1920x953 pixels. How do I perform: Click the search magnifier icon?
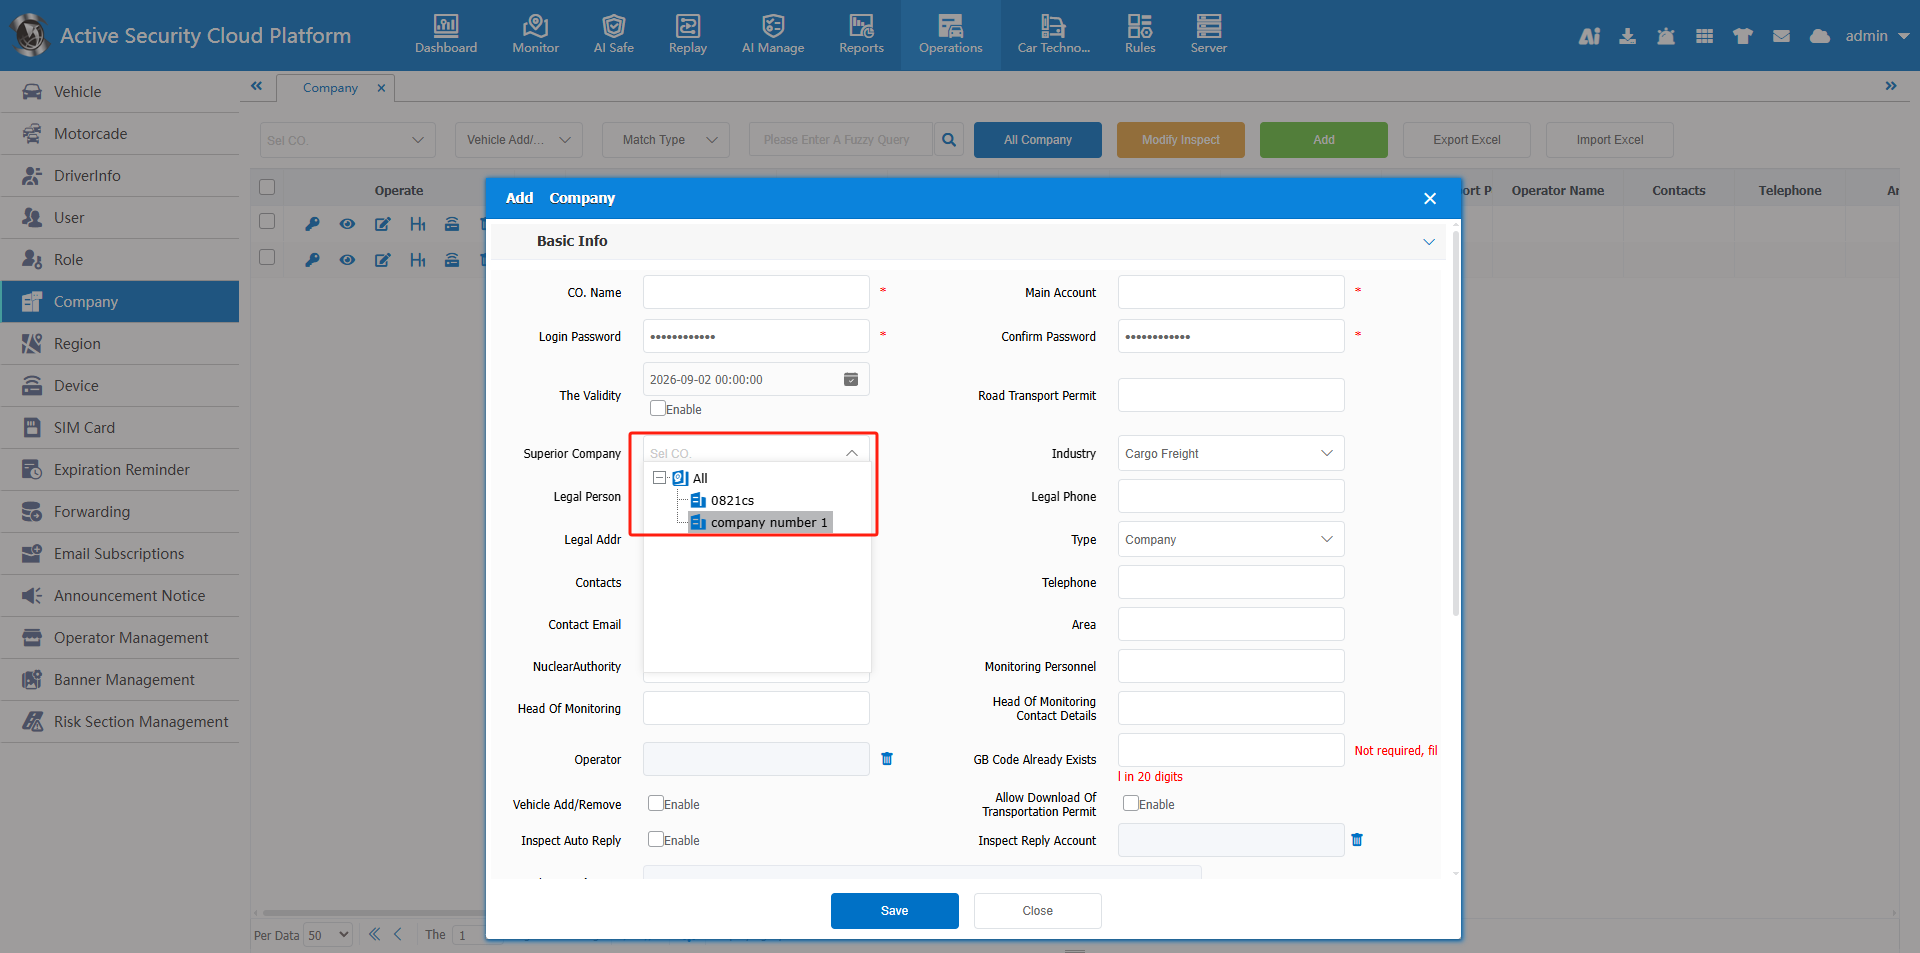click(x=949, y=140)
